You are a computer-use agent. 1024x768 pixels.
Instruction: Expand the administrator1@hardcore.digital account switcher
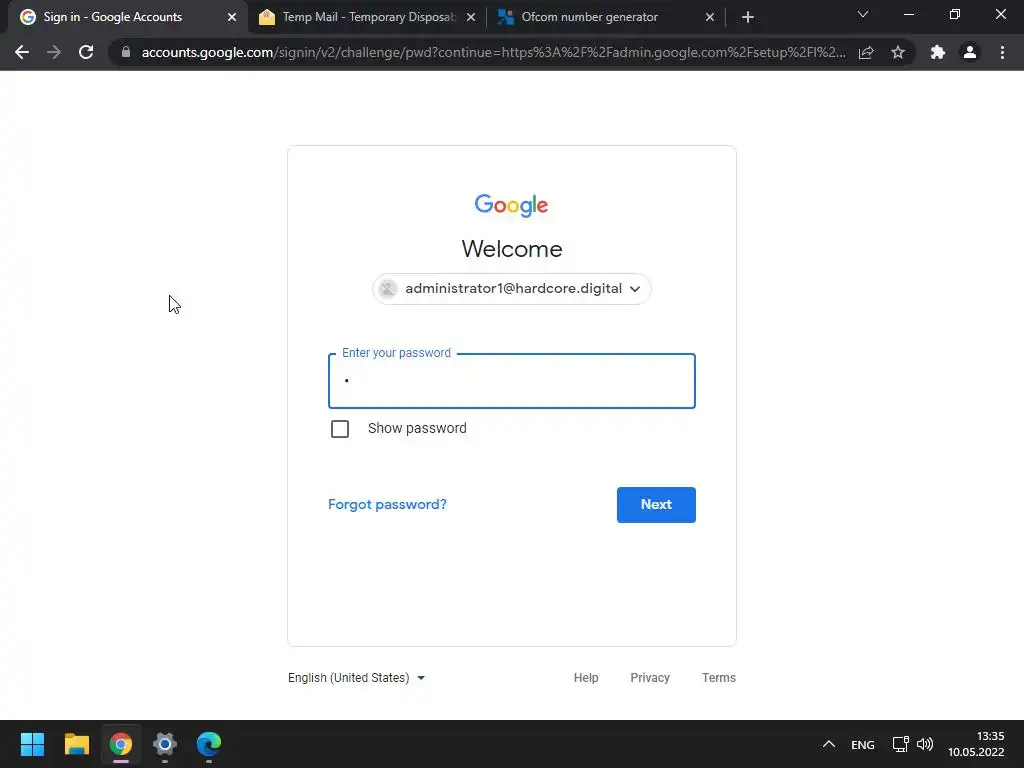tap(511, 289)
